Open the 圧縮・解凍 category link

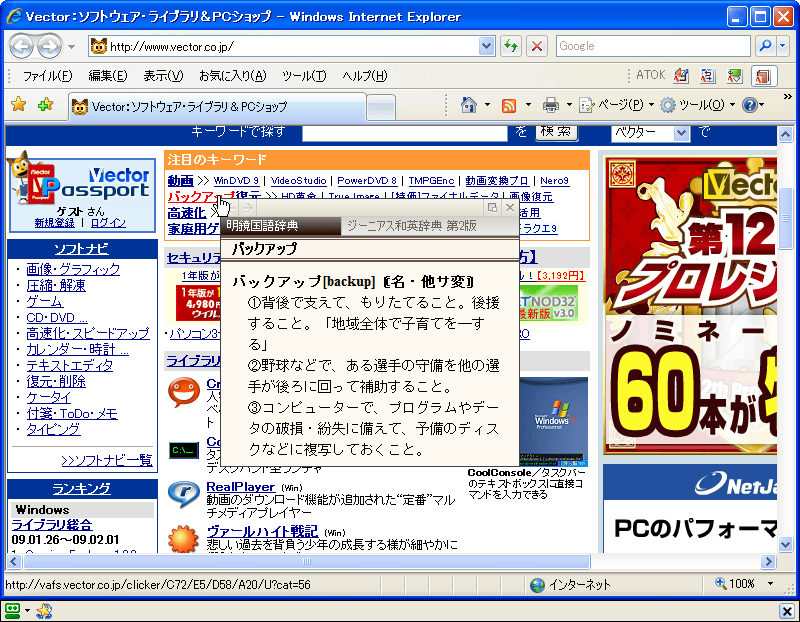(x=56, y=285)
